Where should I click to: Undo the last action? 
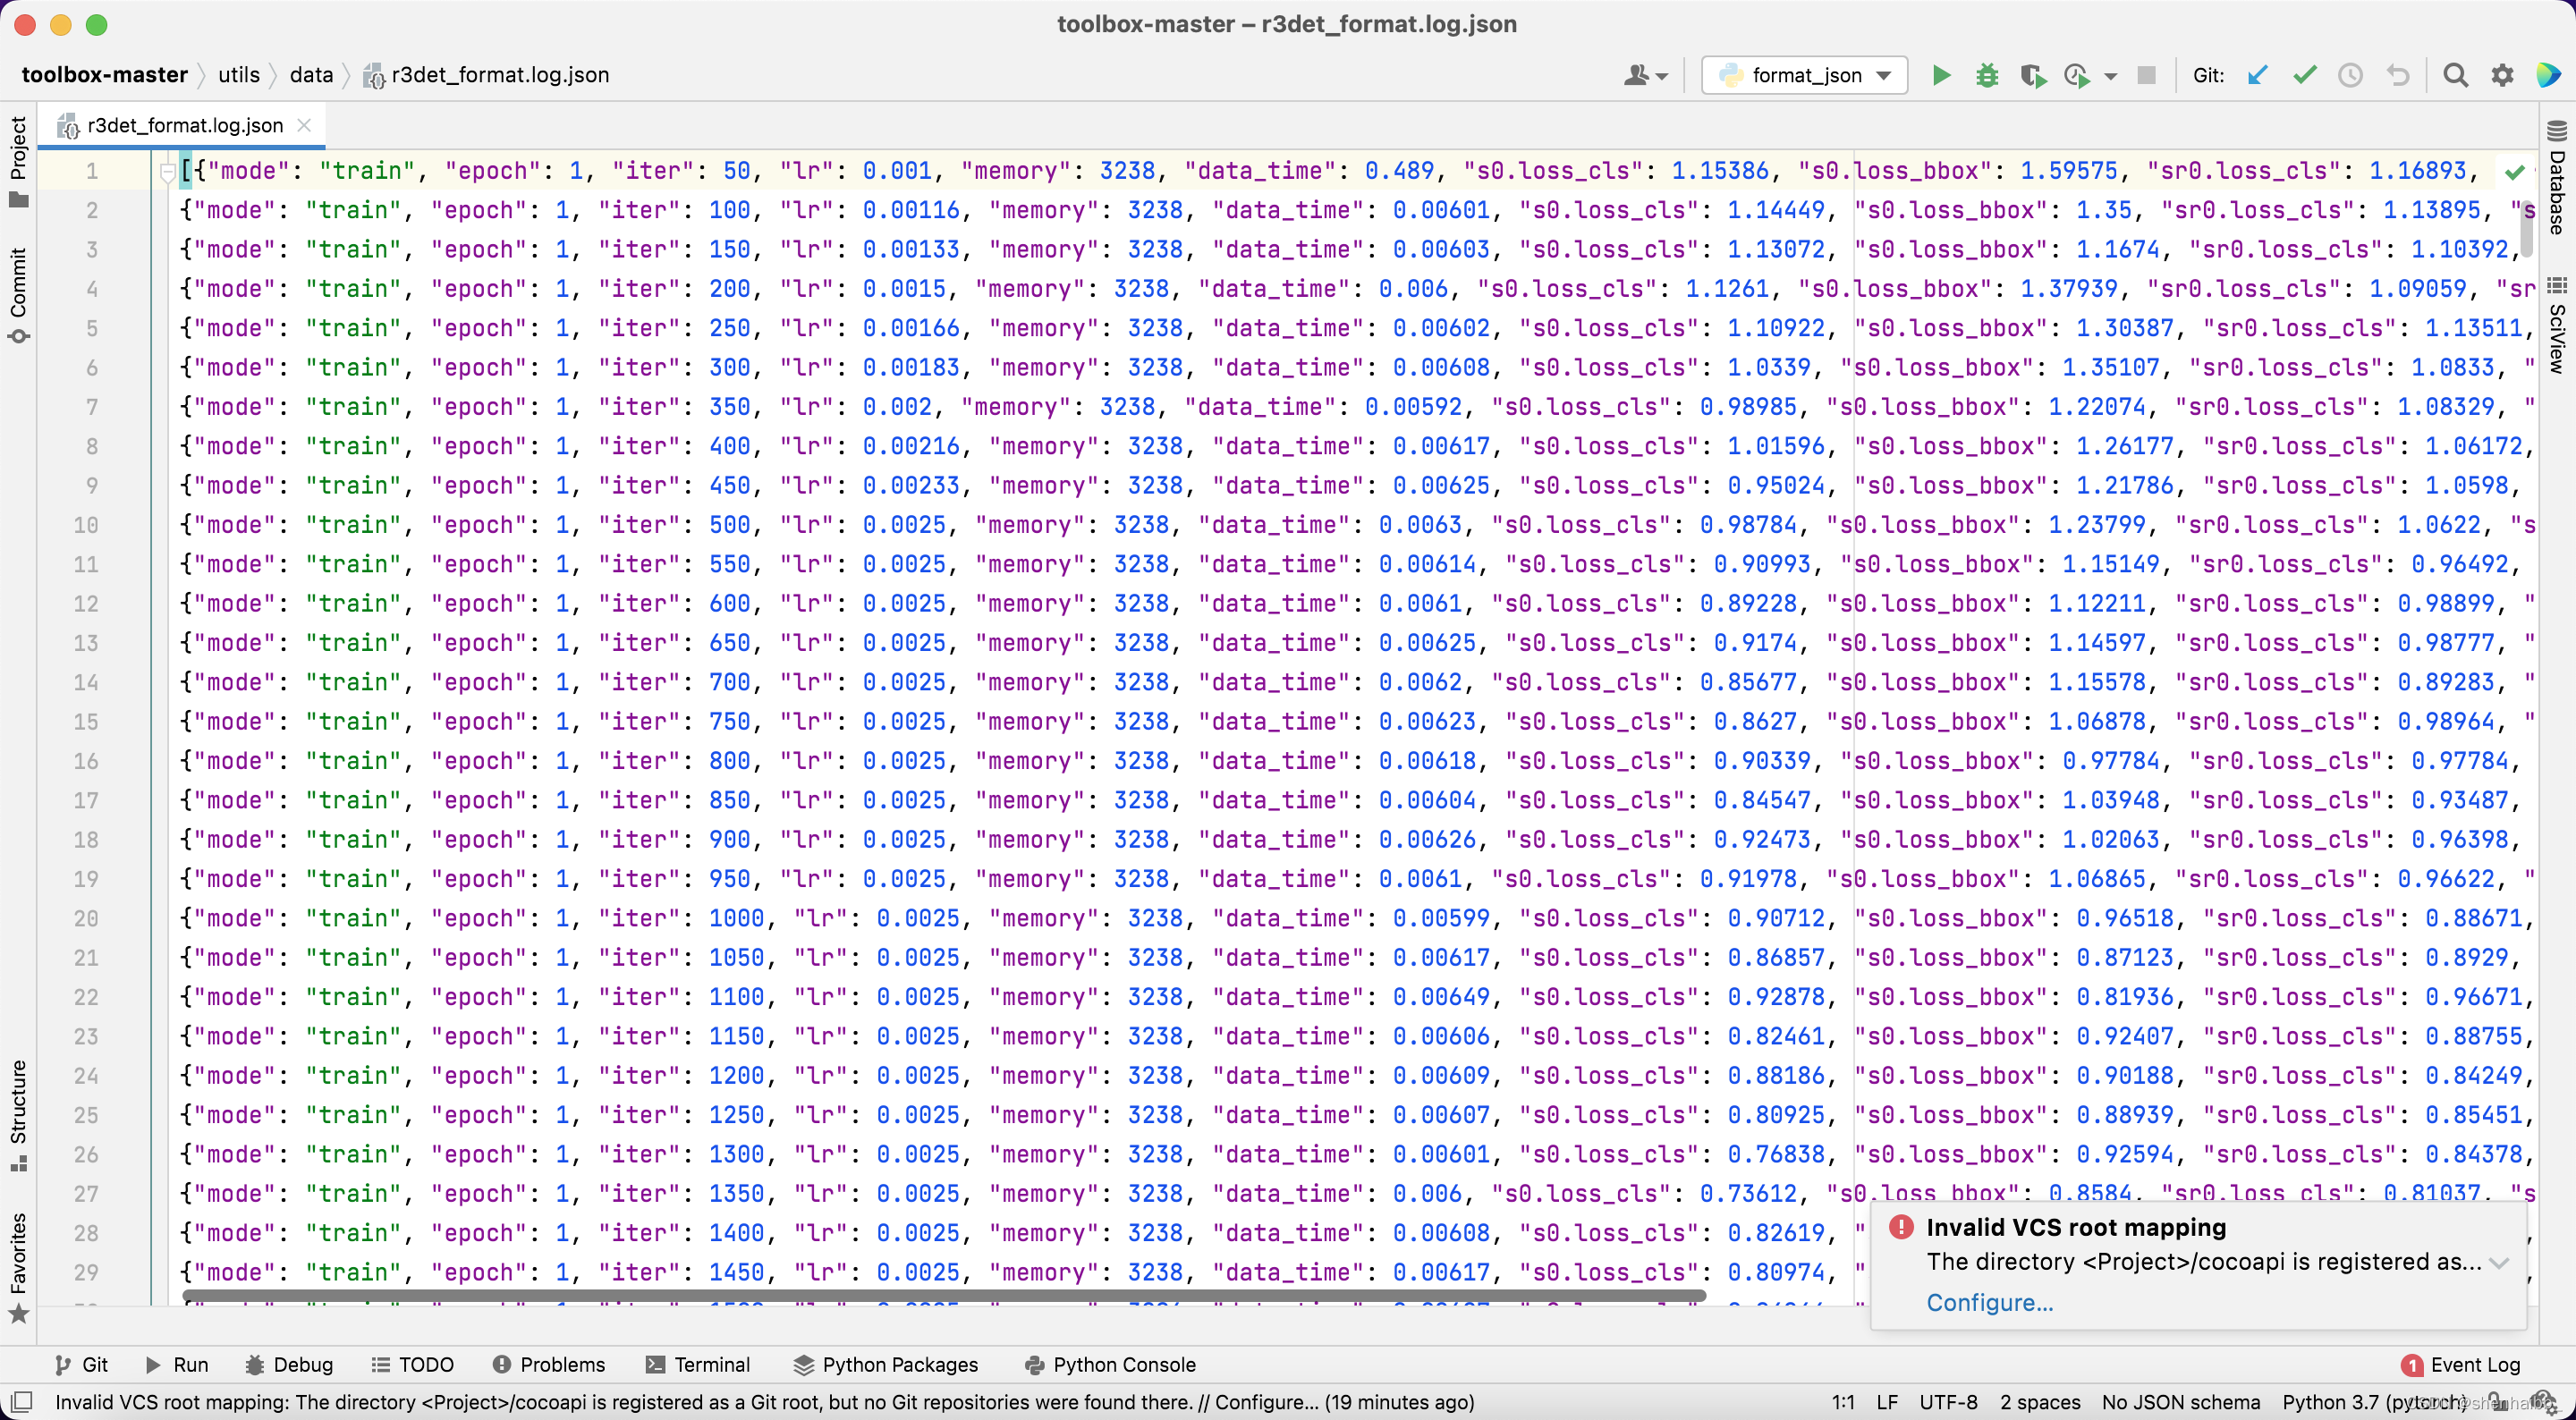tap(2398, 75)
